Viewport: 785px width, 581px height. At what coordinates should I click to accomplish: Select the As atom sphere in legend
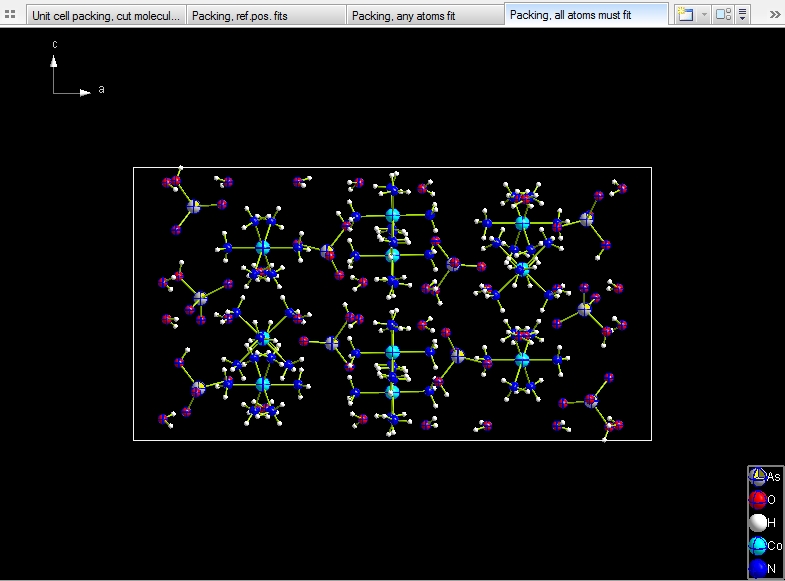pos(757,477)
